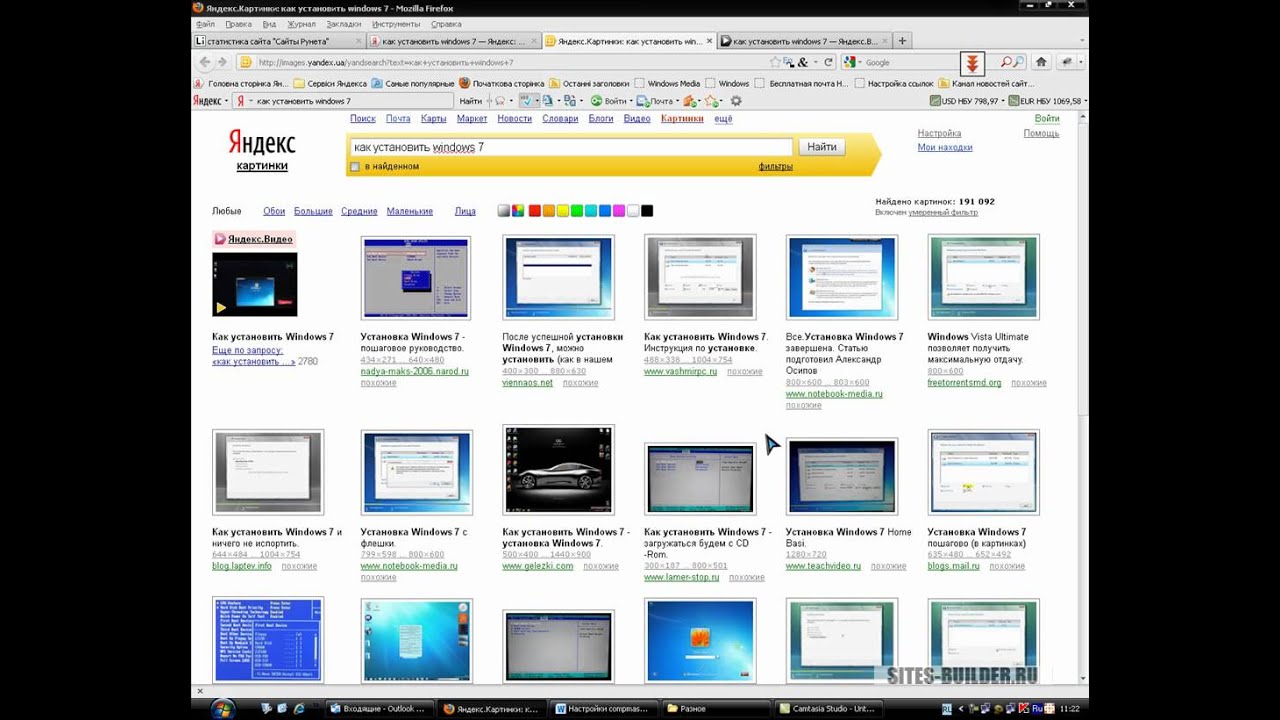Open the sports car thumbnail from gelezki.com
This screenshot has height=720, width=1280.
click(x=558, y=471)
